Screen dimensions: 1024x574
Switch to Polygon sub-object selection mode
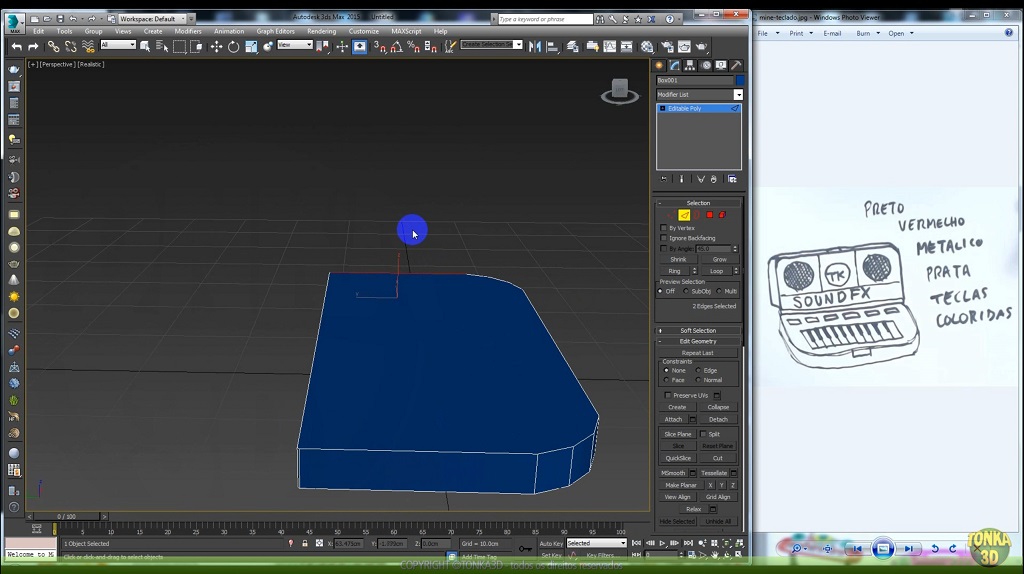[x=709, y=215]
